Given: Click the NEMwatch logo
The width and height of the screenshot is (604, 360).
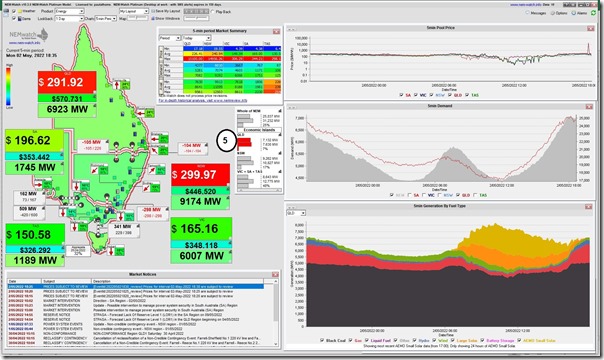Looking at the screenshot, I should pos(29,34).
